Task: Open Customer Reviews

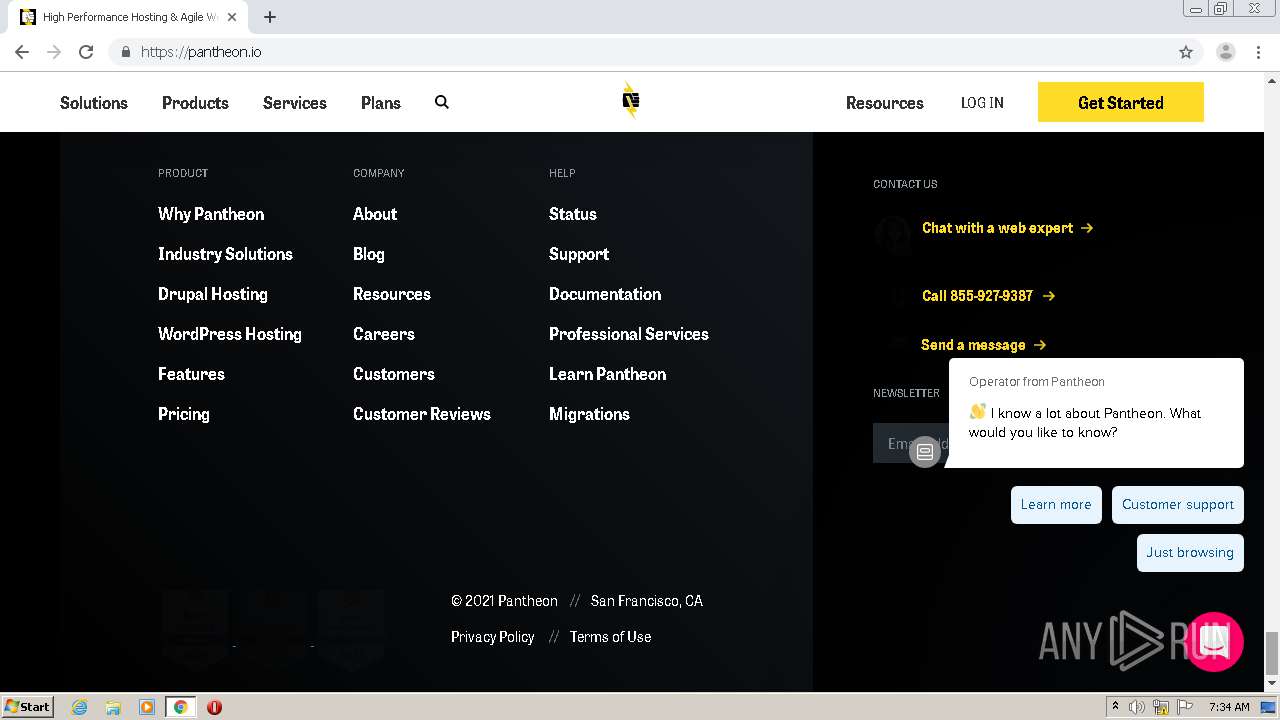Action: tap(422, 414)
